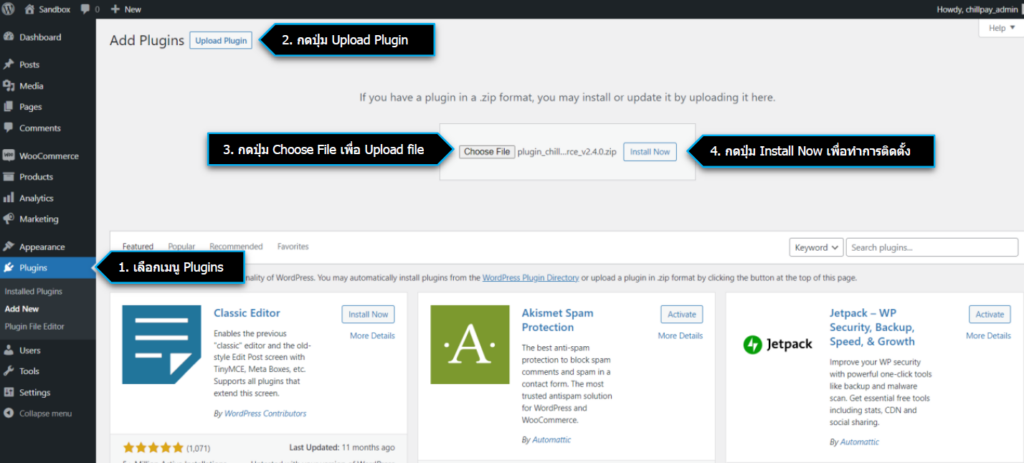The width and height of the screenshot is (1024, 463).
Task: Open Plugin File Editor submenu item
Action: click(35, 326)
